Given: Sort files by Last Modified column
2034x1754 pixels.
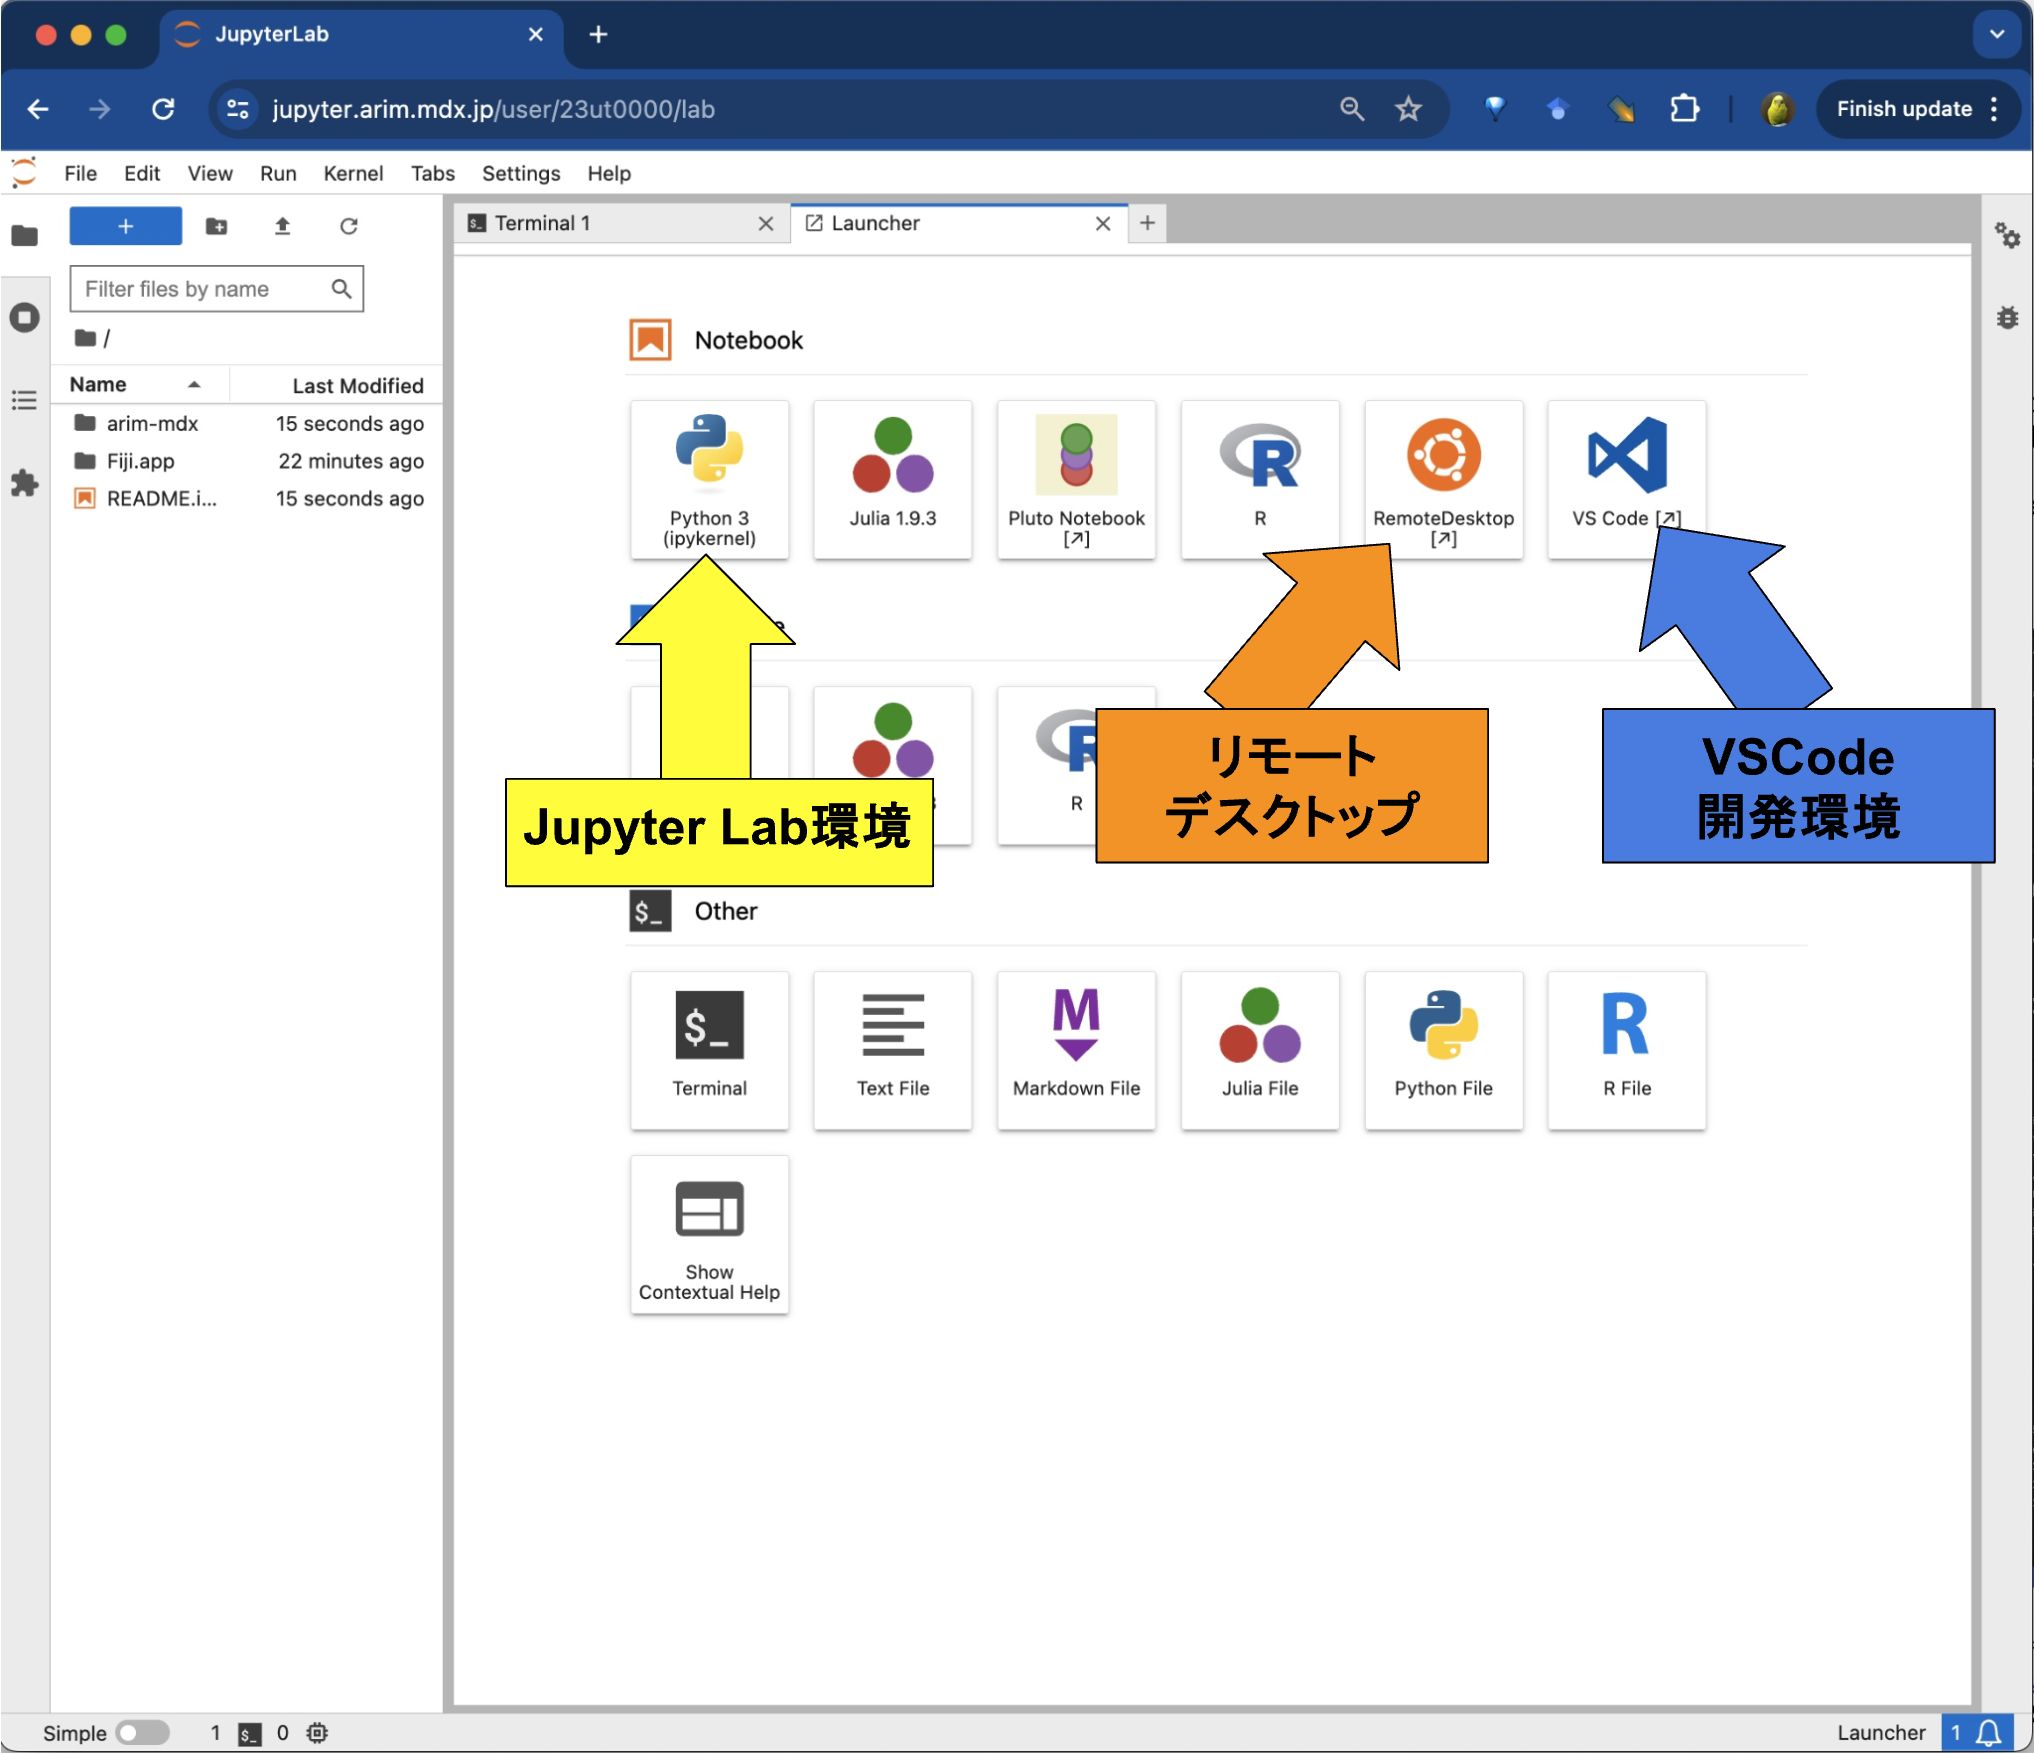Looking at the screenshot, I should pos(335,385).
